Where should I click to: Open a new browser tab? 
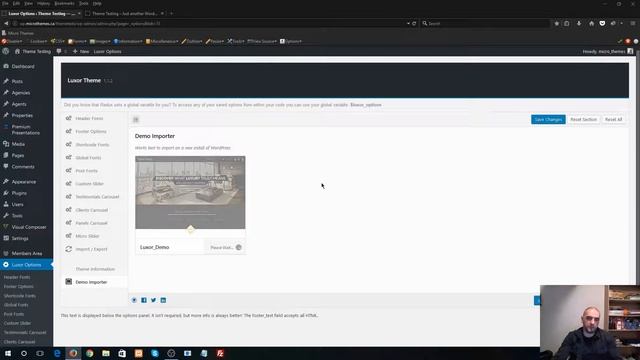point(171,13)
